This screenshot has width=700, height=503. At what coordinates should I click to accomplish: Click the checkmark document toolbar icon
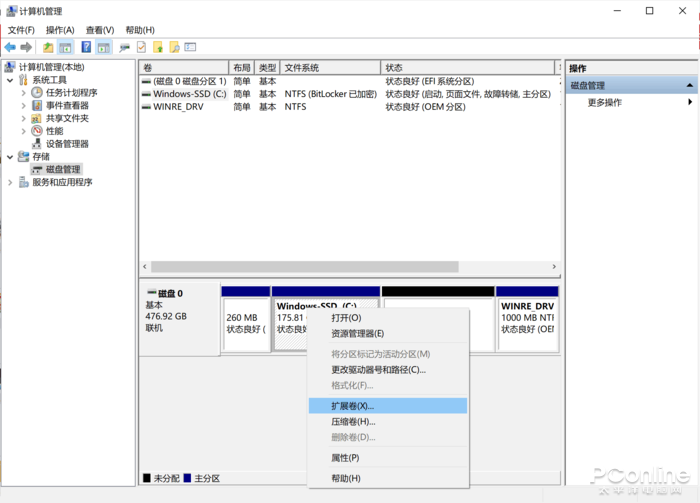[x=142, y=47]
